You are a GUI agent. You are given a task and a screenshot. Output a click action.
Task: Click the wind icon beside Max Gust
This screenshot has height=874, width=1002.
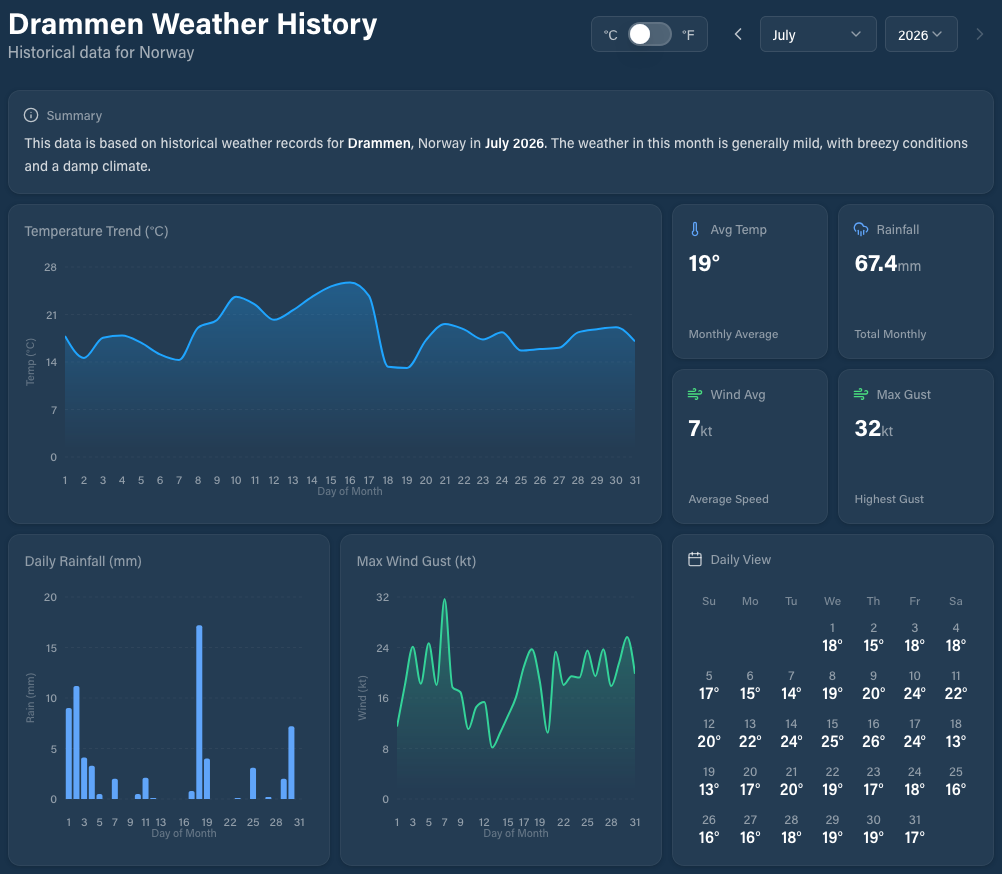pyautogui.click(x=861, y=394)
